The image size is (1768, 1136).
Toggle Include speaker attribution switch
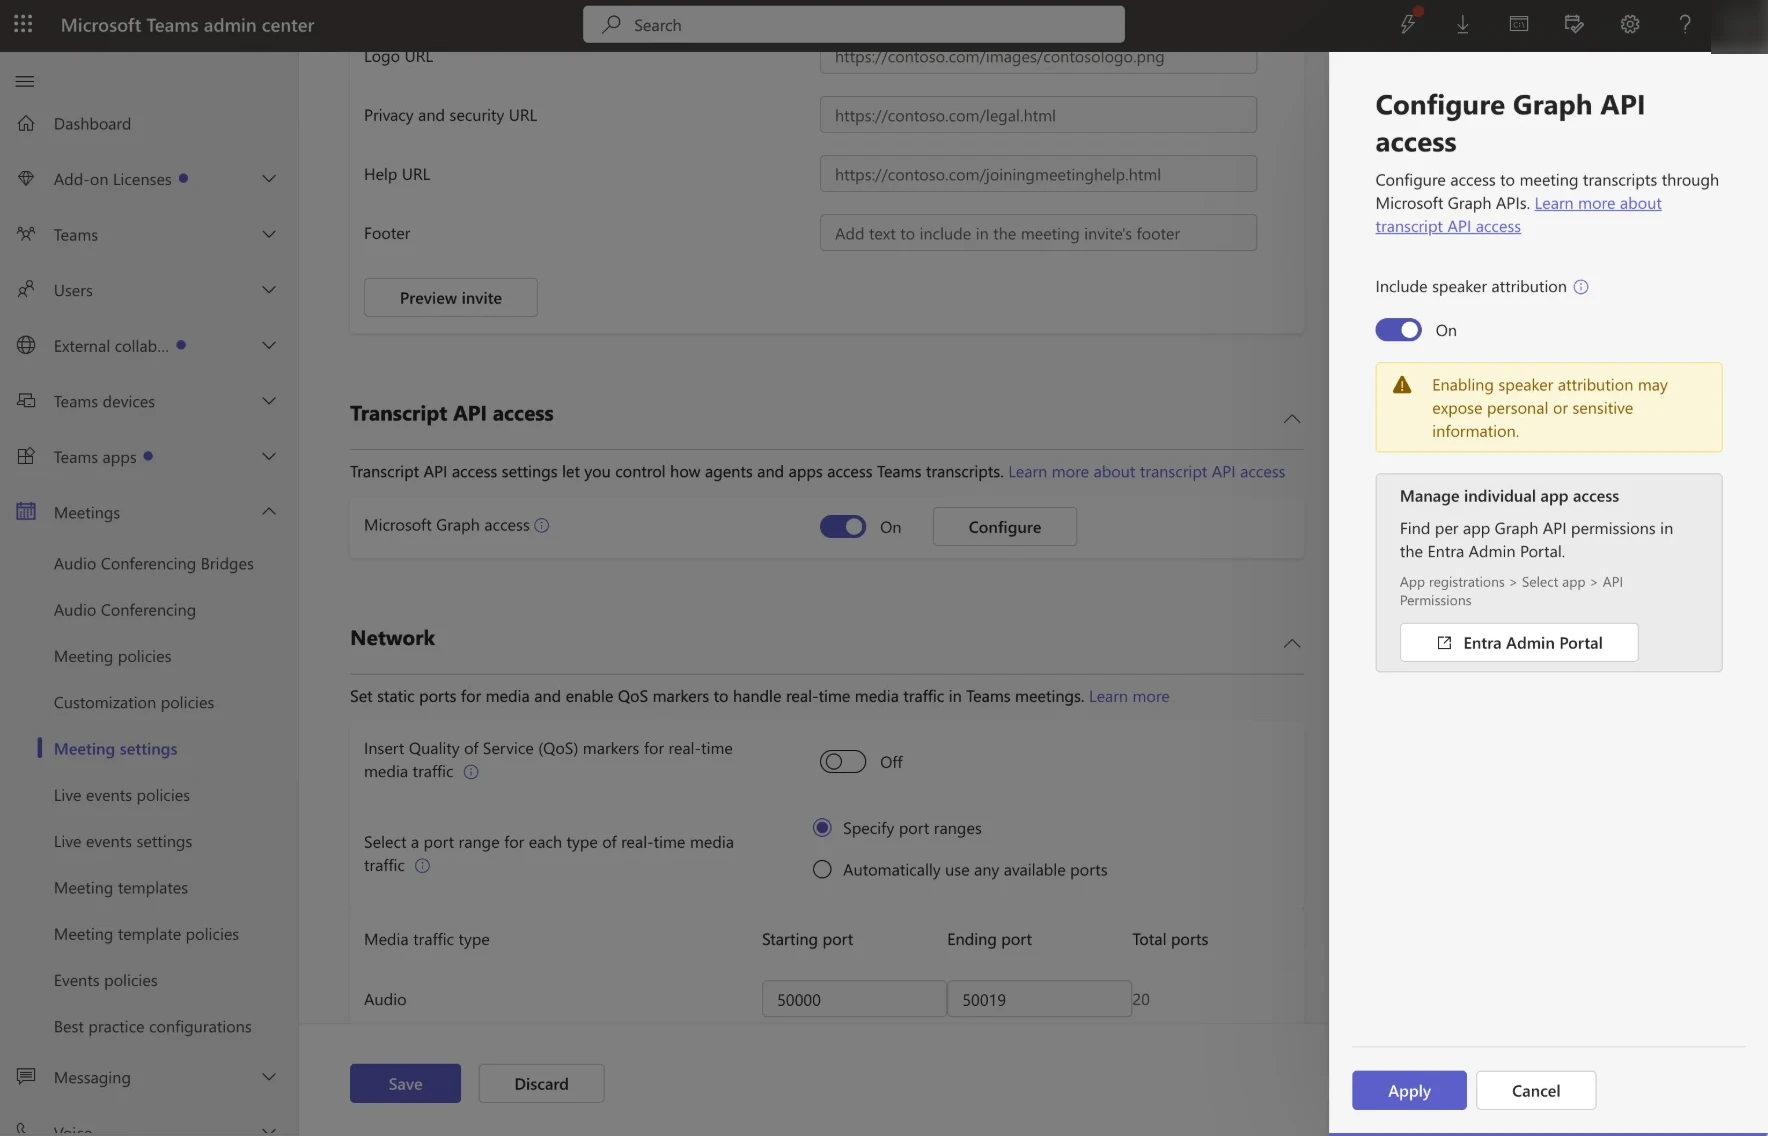click(1398, 330)
